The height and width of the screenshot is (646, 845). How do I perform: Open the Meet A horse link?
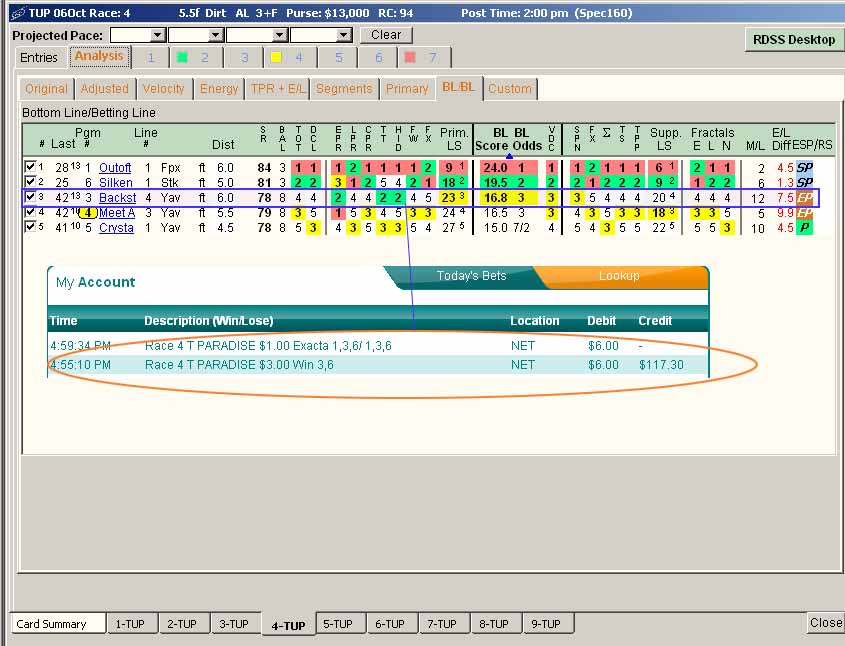(117, 213)
